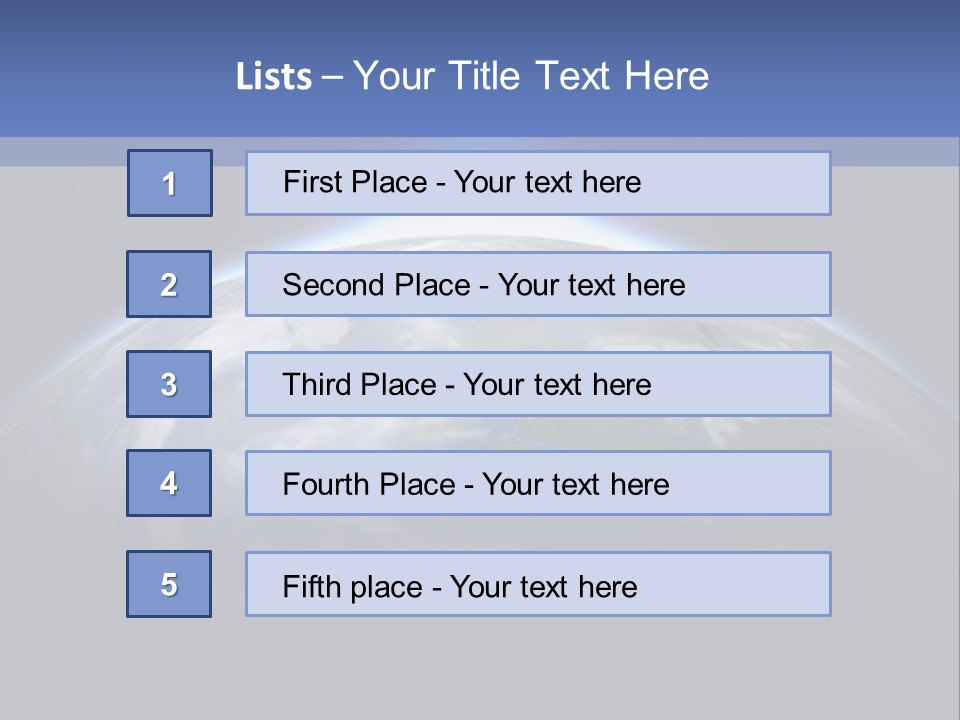The image size is (960, 720).
Task: Click the dash in the slide title
Action: (332, 77)
